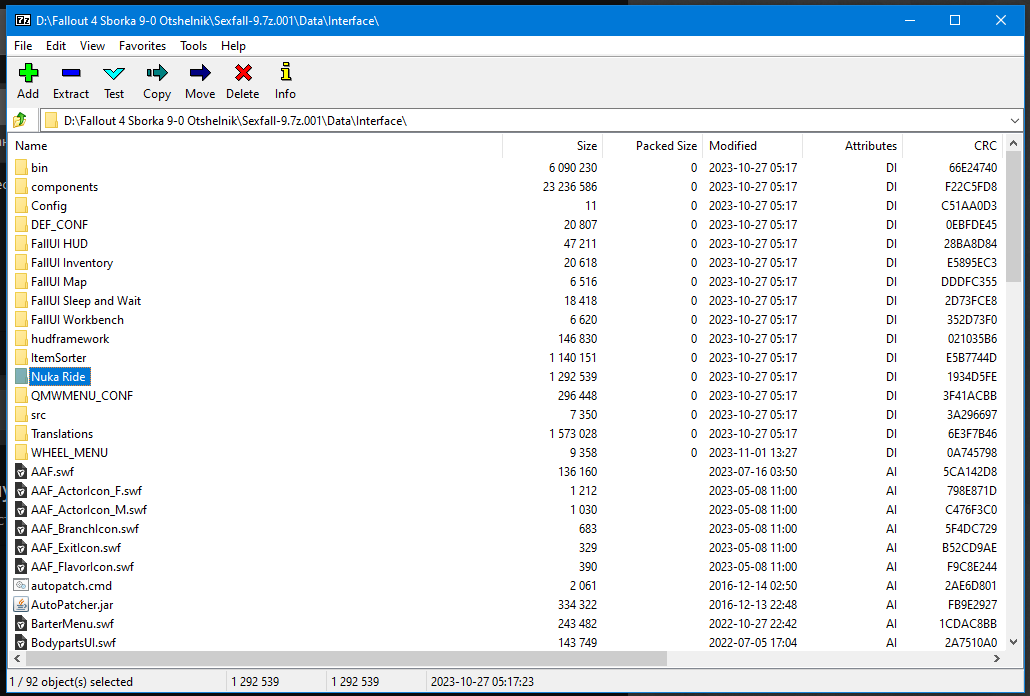The height and width of the screenshot is (696, 1030).
Task: Click the address bar path field
Action: (x=500, y=120)
